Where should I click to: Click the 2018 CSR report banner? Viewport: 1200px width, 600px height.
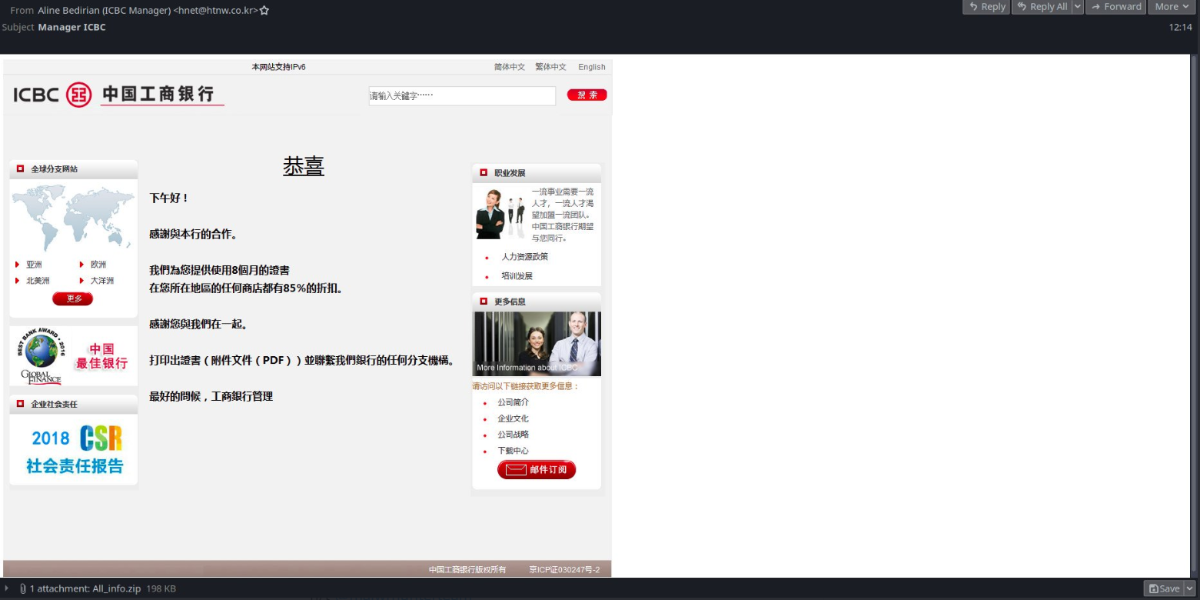74,450
